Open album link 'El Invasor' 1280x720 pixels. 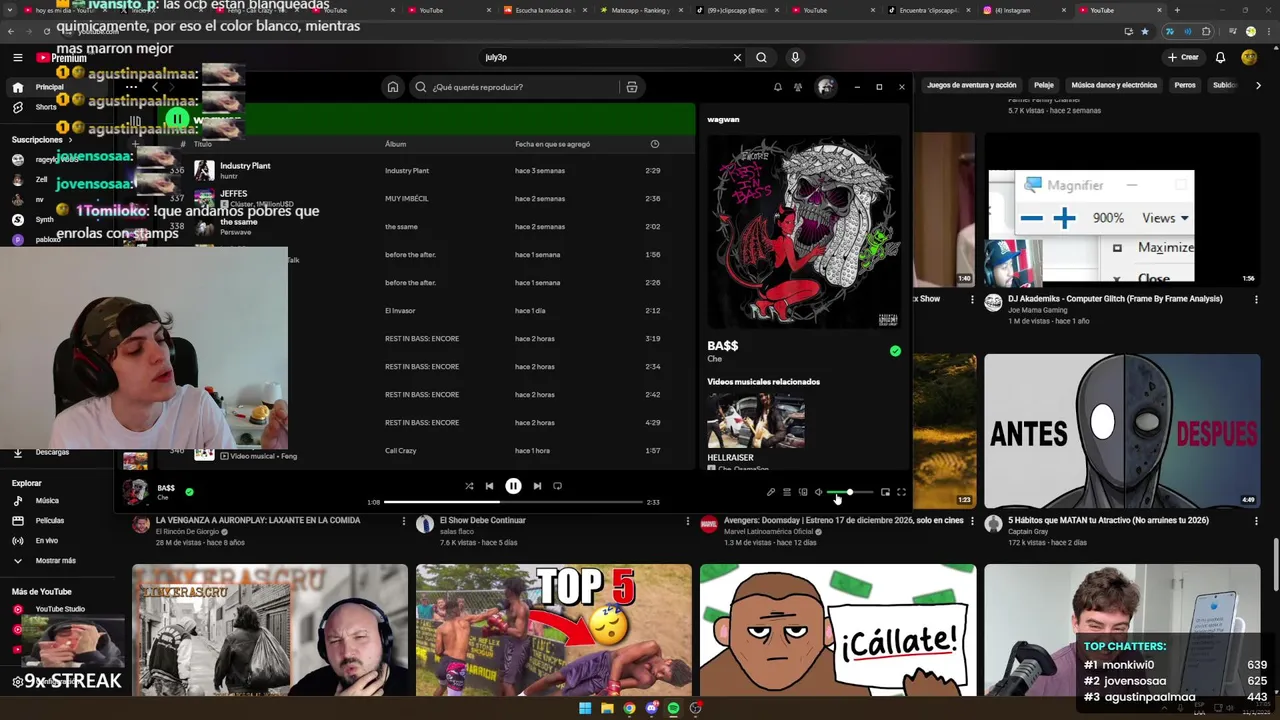[400, 311]
